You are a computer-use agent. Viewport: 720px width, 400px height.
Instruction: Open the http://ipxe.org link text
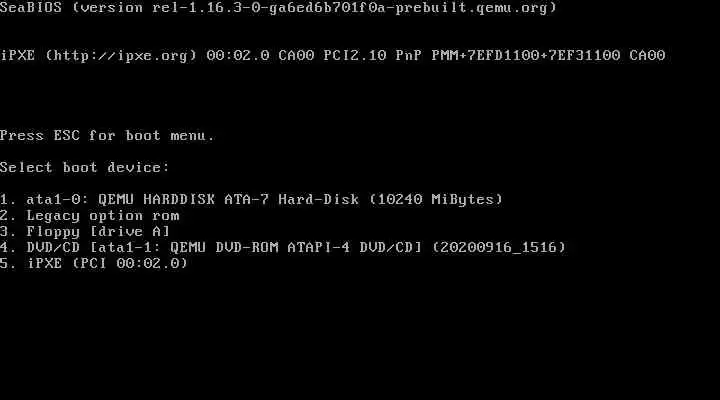pyautogui.click(x=121, y=56)
